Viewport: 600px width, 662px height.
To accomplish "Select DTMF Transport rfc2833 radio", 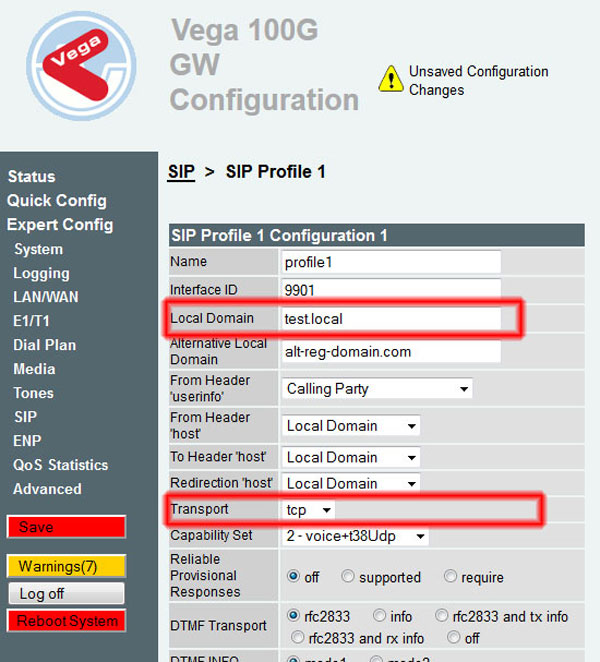I will pos(293,616).
